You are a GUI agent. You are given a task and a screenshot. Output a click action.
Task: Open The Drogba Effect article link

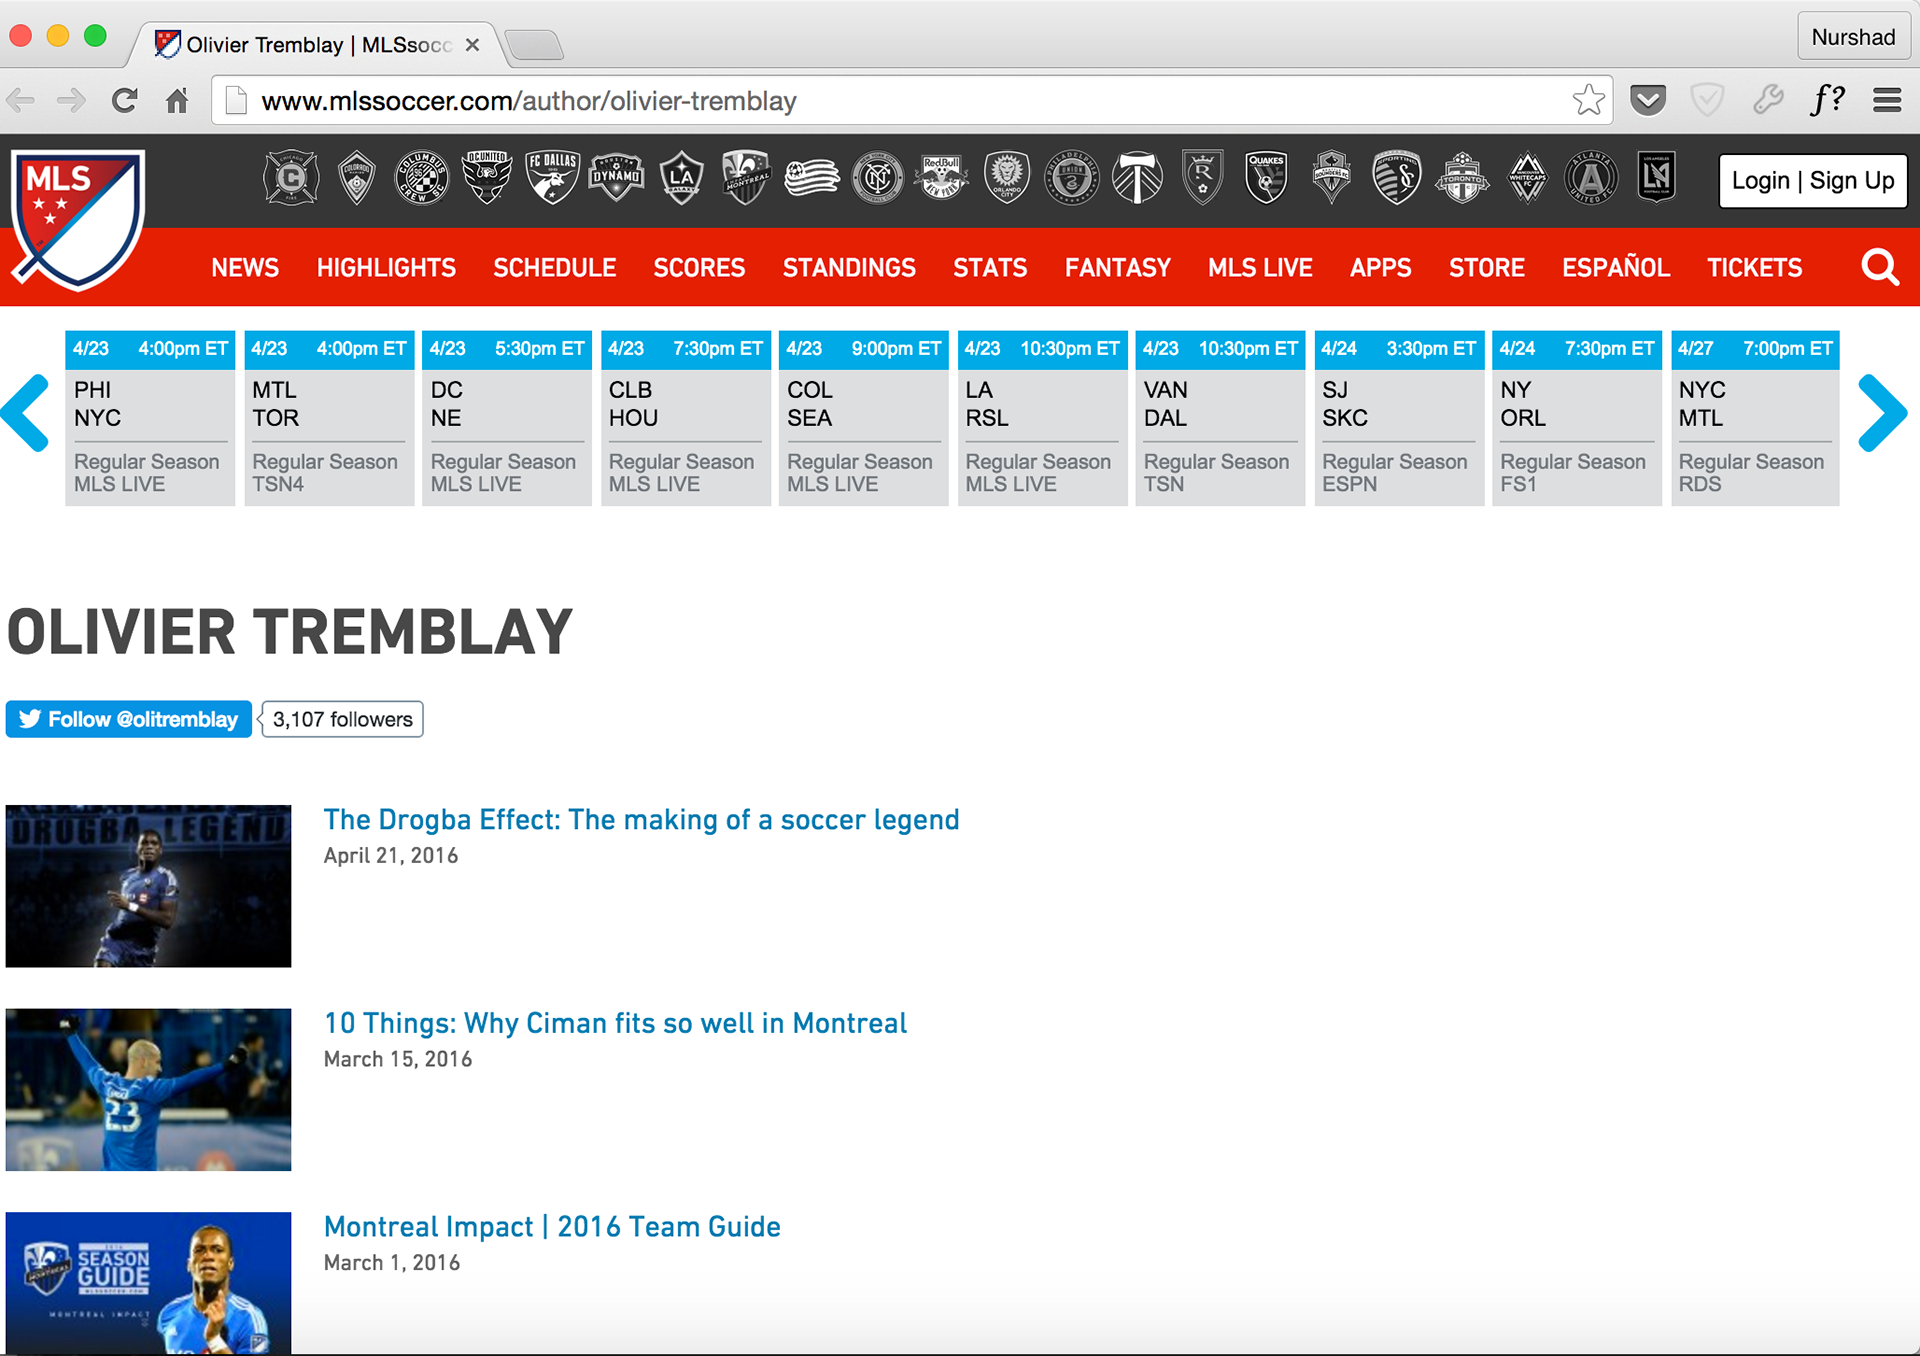point(641,820)
